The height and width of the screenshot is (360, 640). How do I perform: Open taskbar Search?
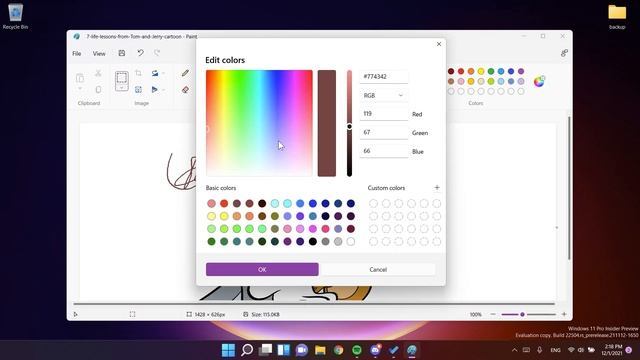coord(247,350)
